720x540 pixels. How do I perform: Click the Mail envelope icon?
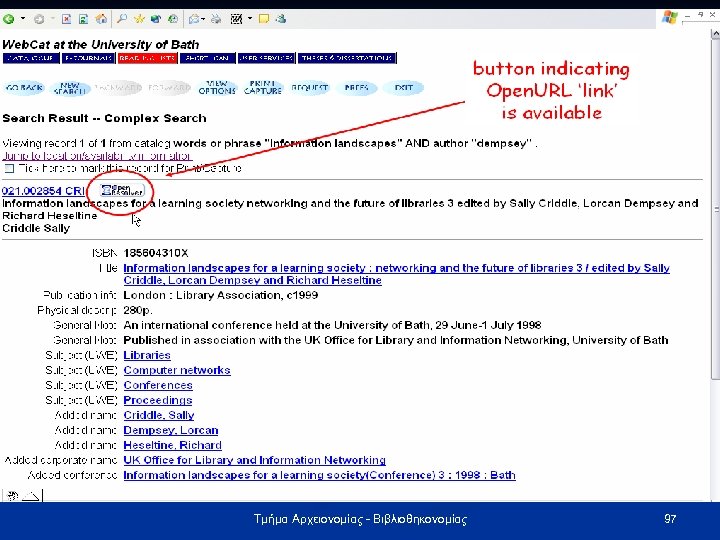tap(194, 19)
